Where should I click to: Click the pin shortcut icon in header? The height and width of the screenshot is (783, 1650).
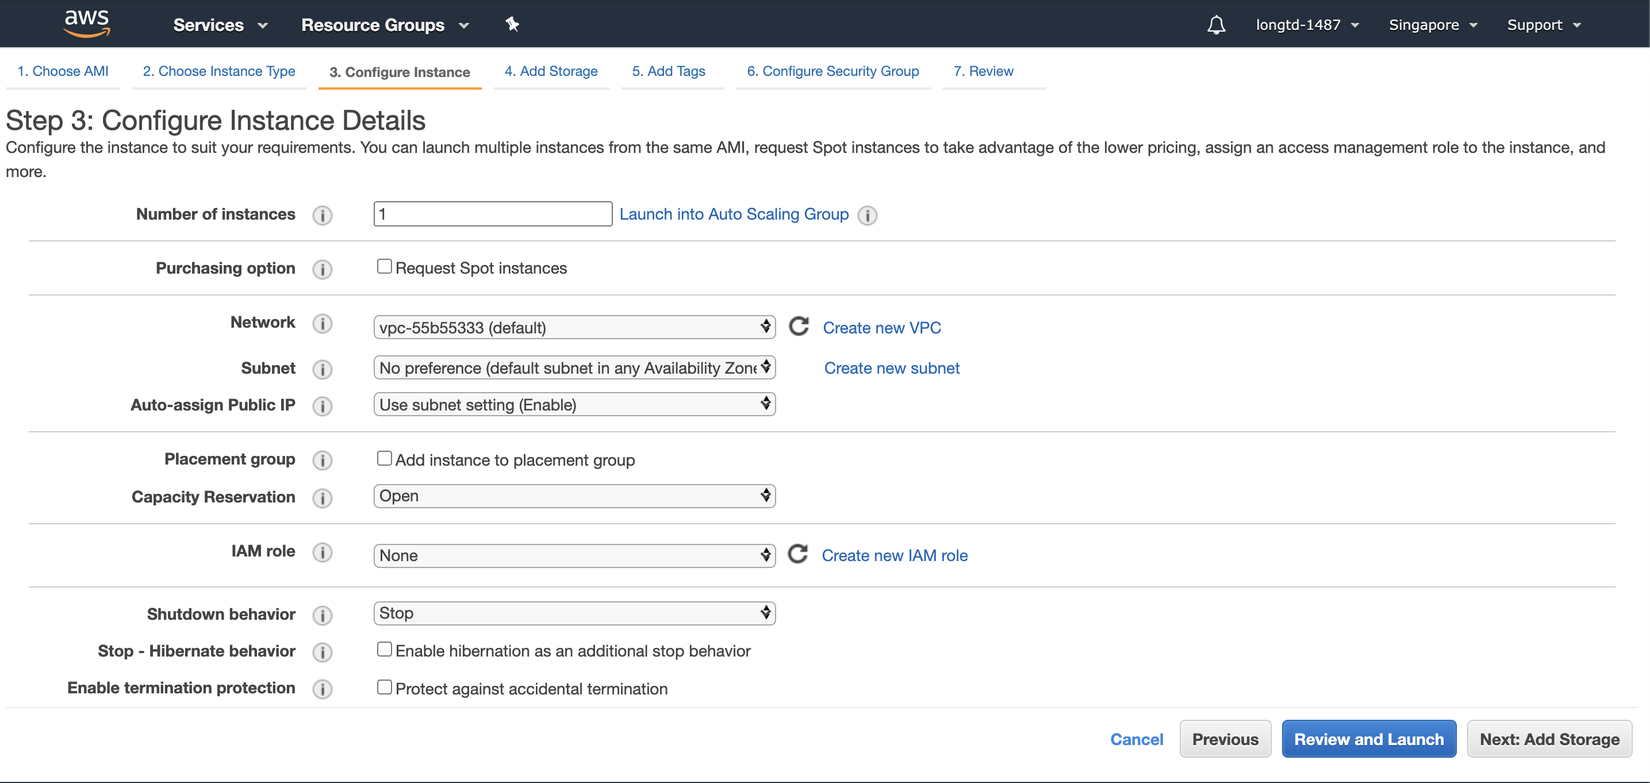tap(512, 24)
